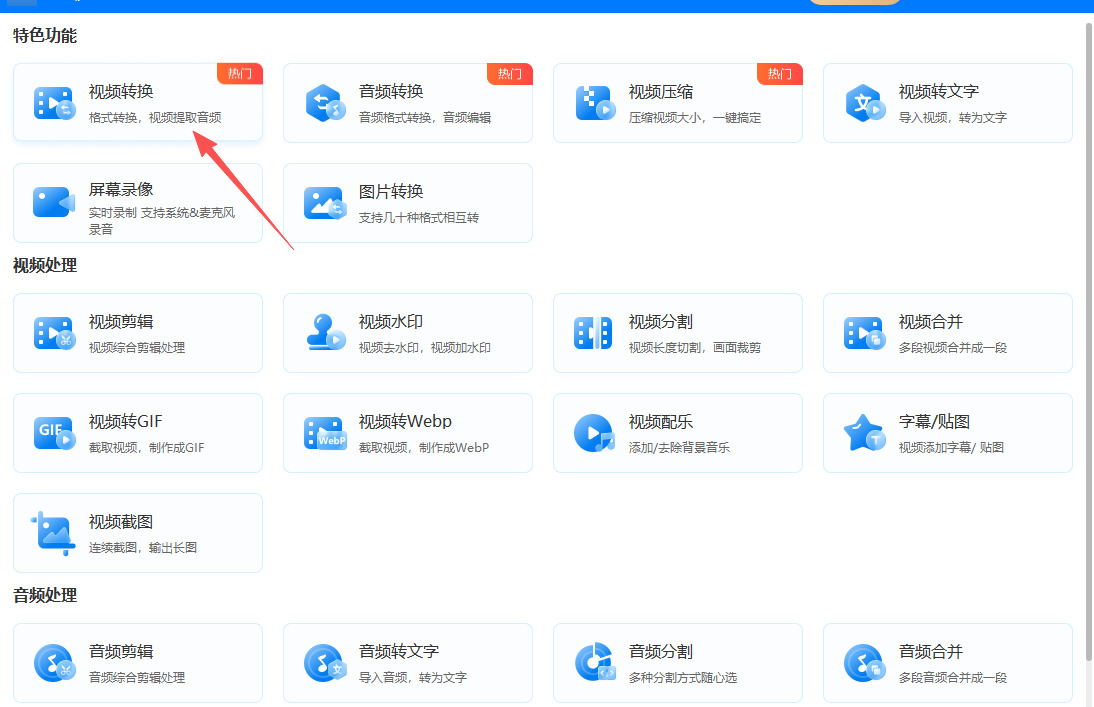Click the 音频转换 hexagon icon
1094x707 pixels.
coord(325,103)
